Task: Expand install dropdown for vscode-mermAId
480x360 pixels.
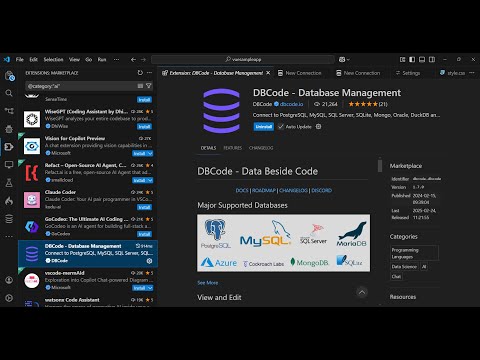Action: (x=150, y=288)
